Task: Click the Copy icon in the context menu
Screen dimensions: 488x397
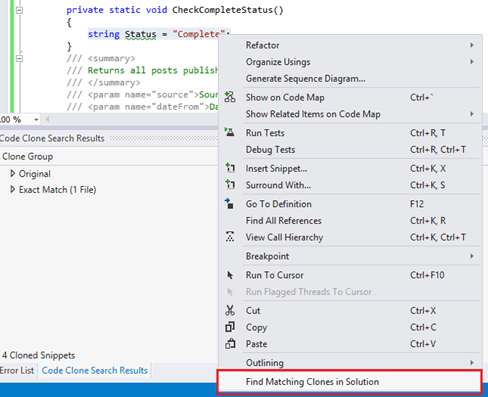Action: coord(230,327)
